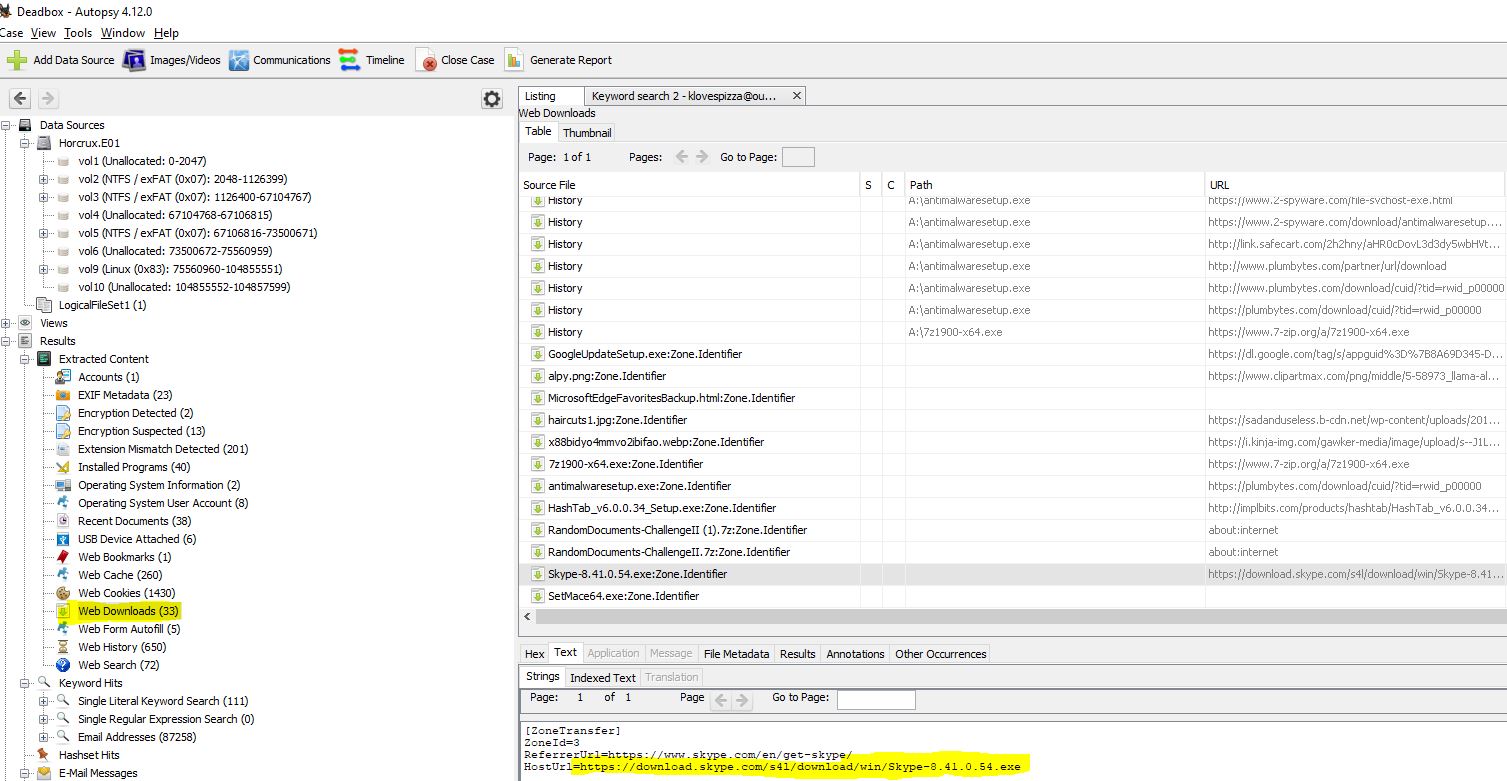The width and height of the screenshot is (1507, 781).
Task: Select Operating System Information (2)
Action: (159, 485)
